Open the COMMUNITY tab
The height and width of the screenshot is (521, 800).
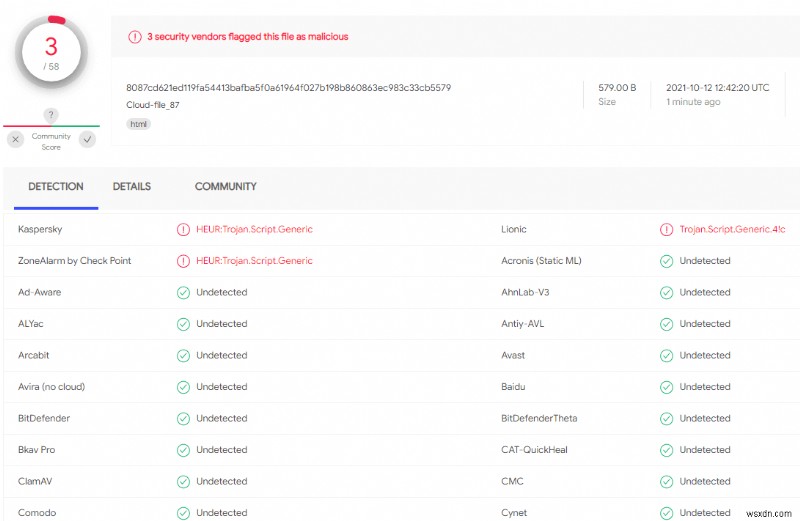pos(225,187)
